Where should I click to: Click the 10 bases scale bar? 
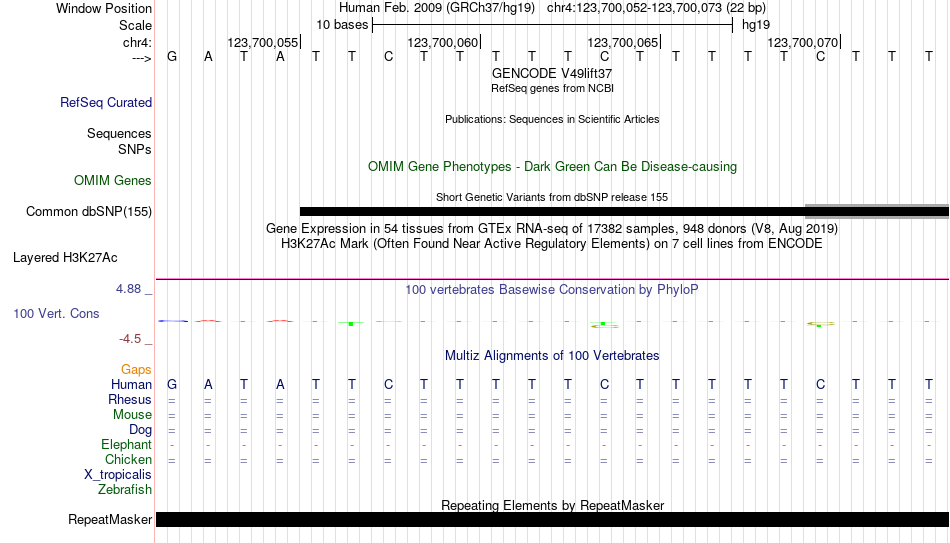(x=553, y=25)
